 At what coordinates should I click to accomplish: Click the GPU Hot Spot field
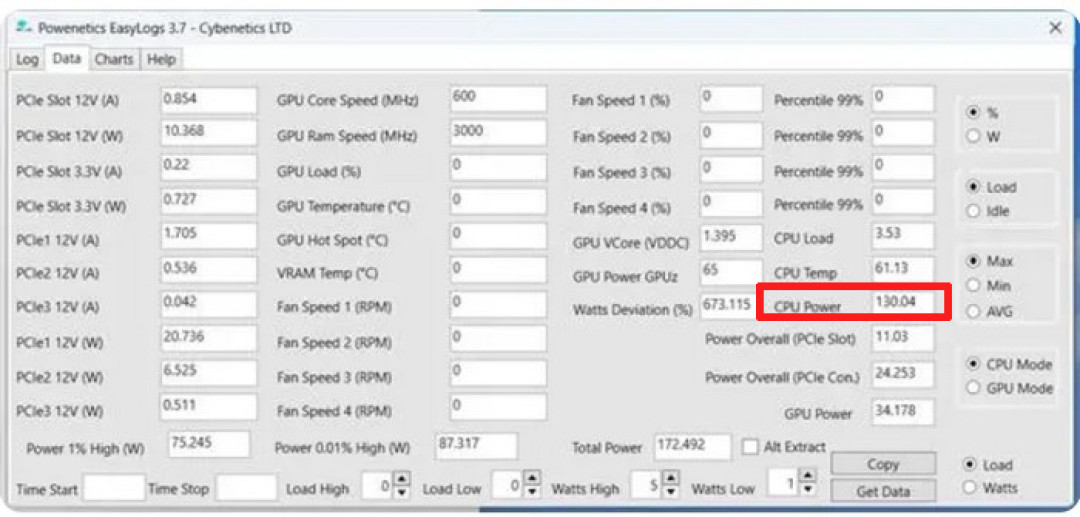coord(498,235)
